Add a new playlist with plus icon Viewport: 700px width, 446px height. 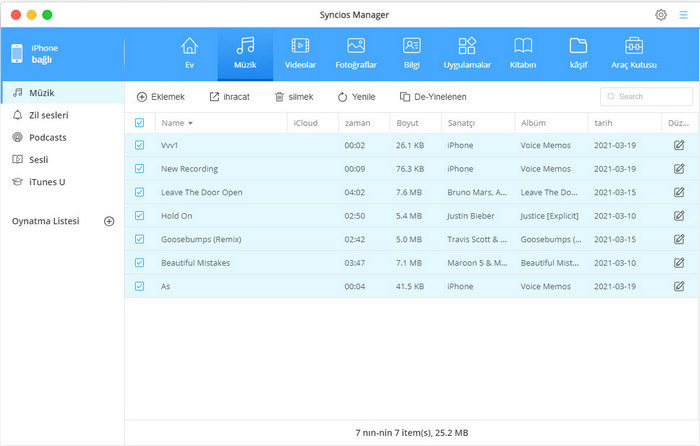click(x=109, y=221)
